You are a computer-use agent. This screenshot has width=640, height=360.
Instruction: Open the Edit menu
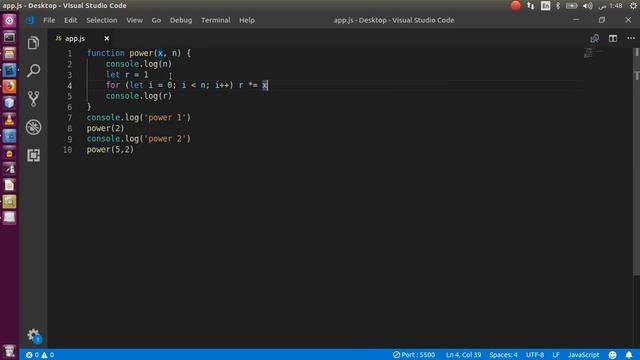pyautogui.click(x=70, y=20)
